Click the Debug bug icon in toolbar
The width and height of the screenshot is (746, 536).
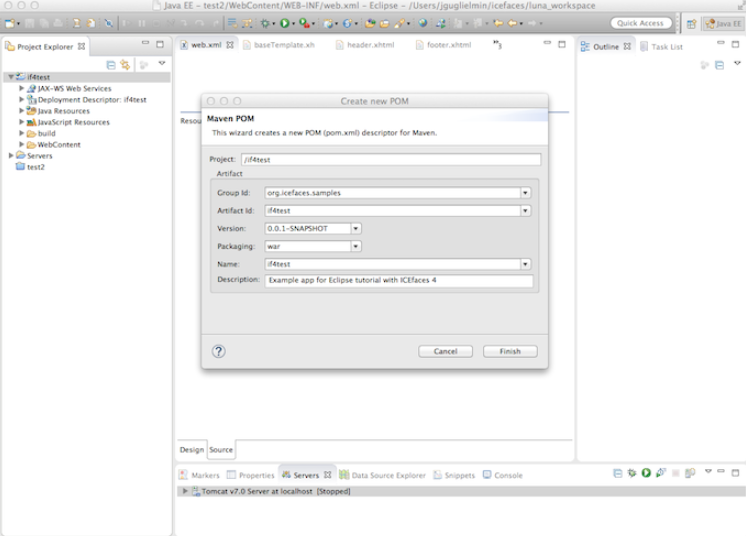pos(266,23)
